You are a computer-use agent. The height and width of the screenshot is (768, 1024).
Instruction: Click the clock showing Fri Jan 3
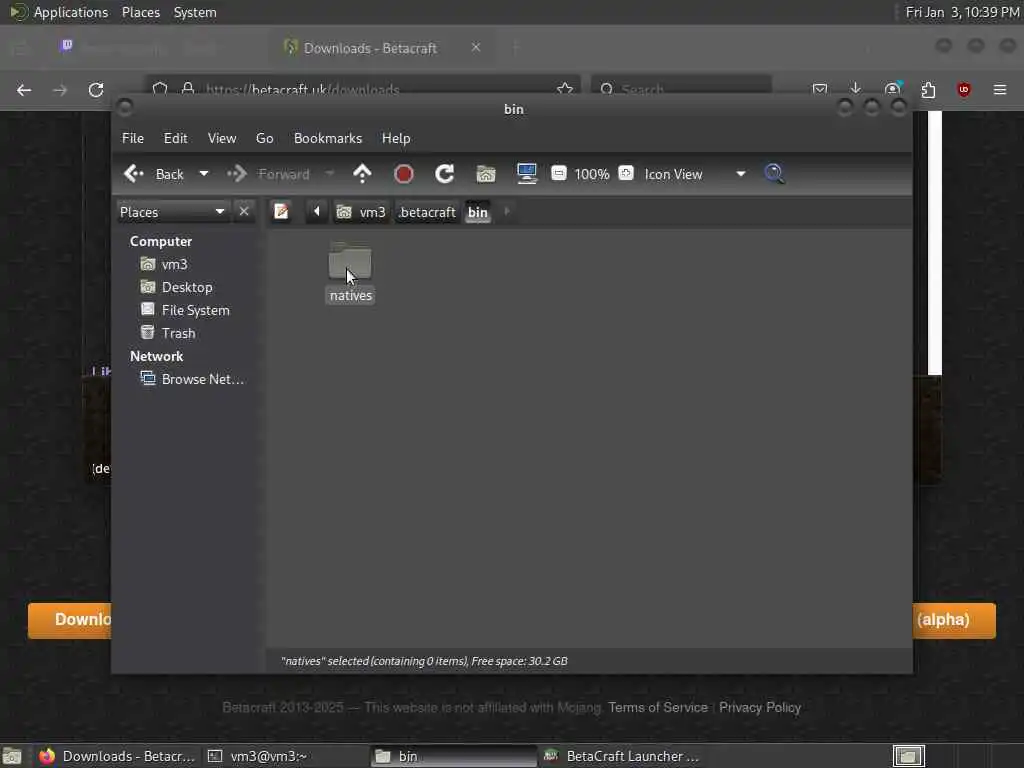(962, 12)
